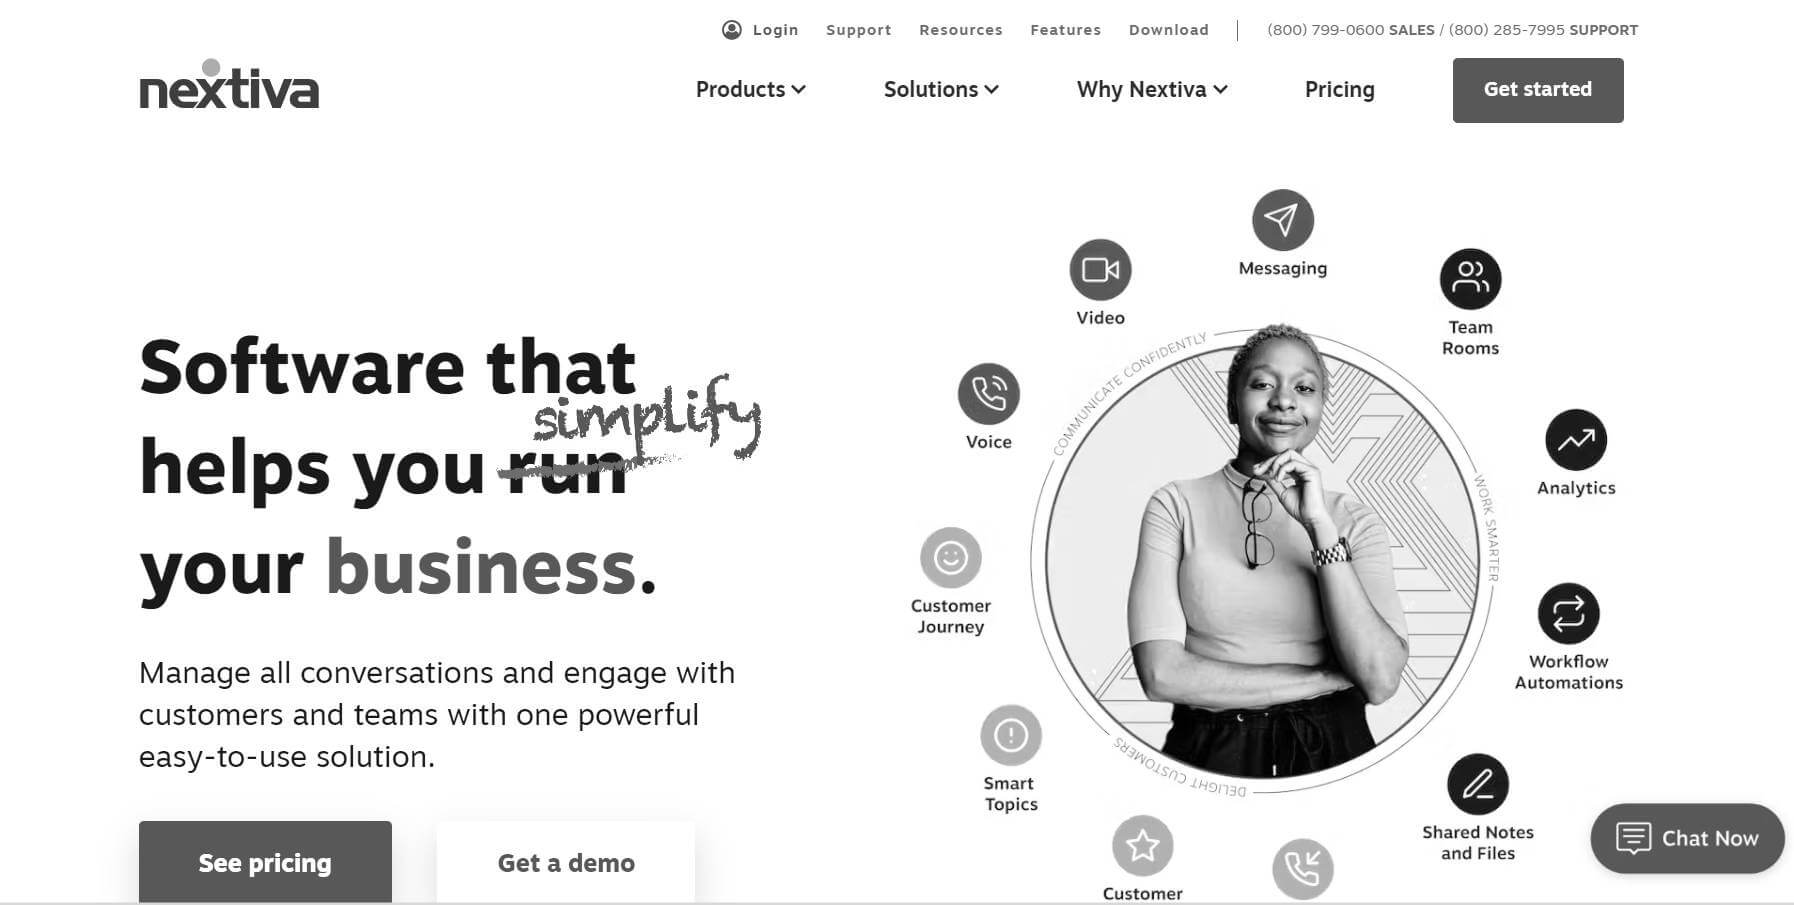
Task: Select the Analytics trend arrow icon
Action: point(1576,440)
